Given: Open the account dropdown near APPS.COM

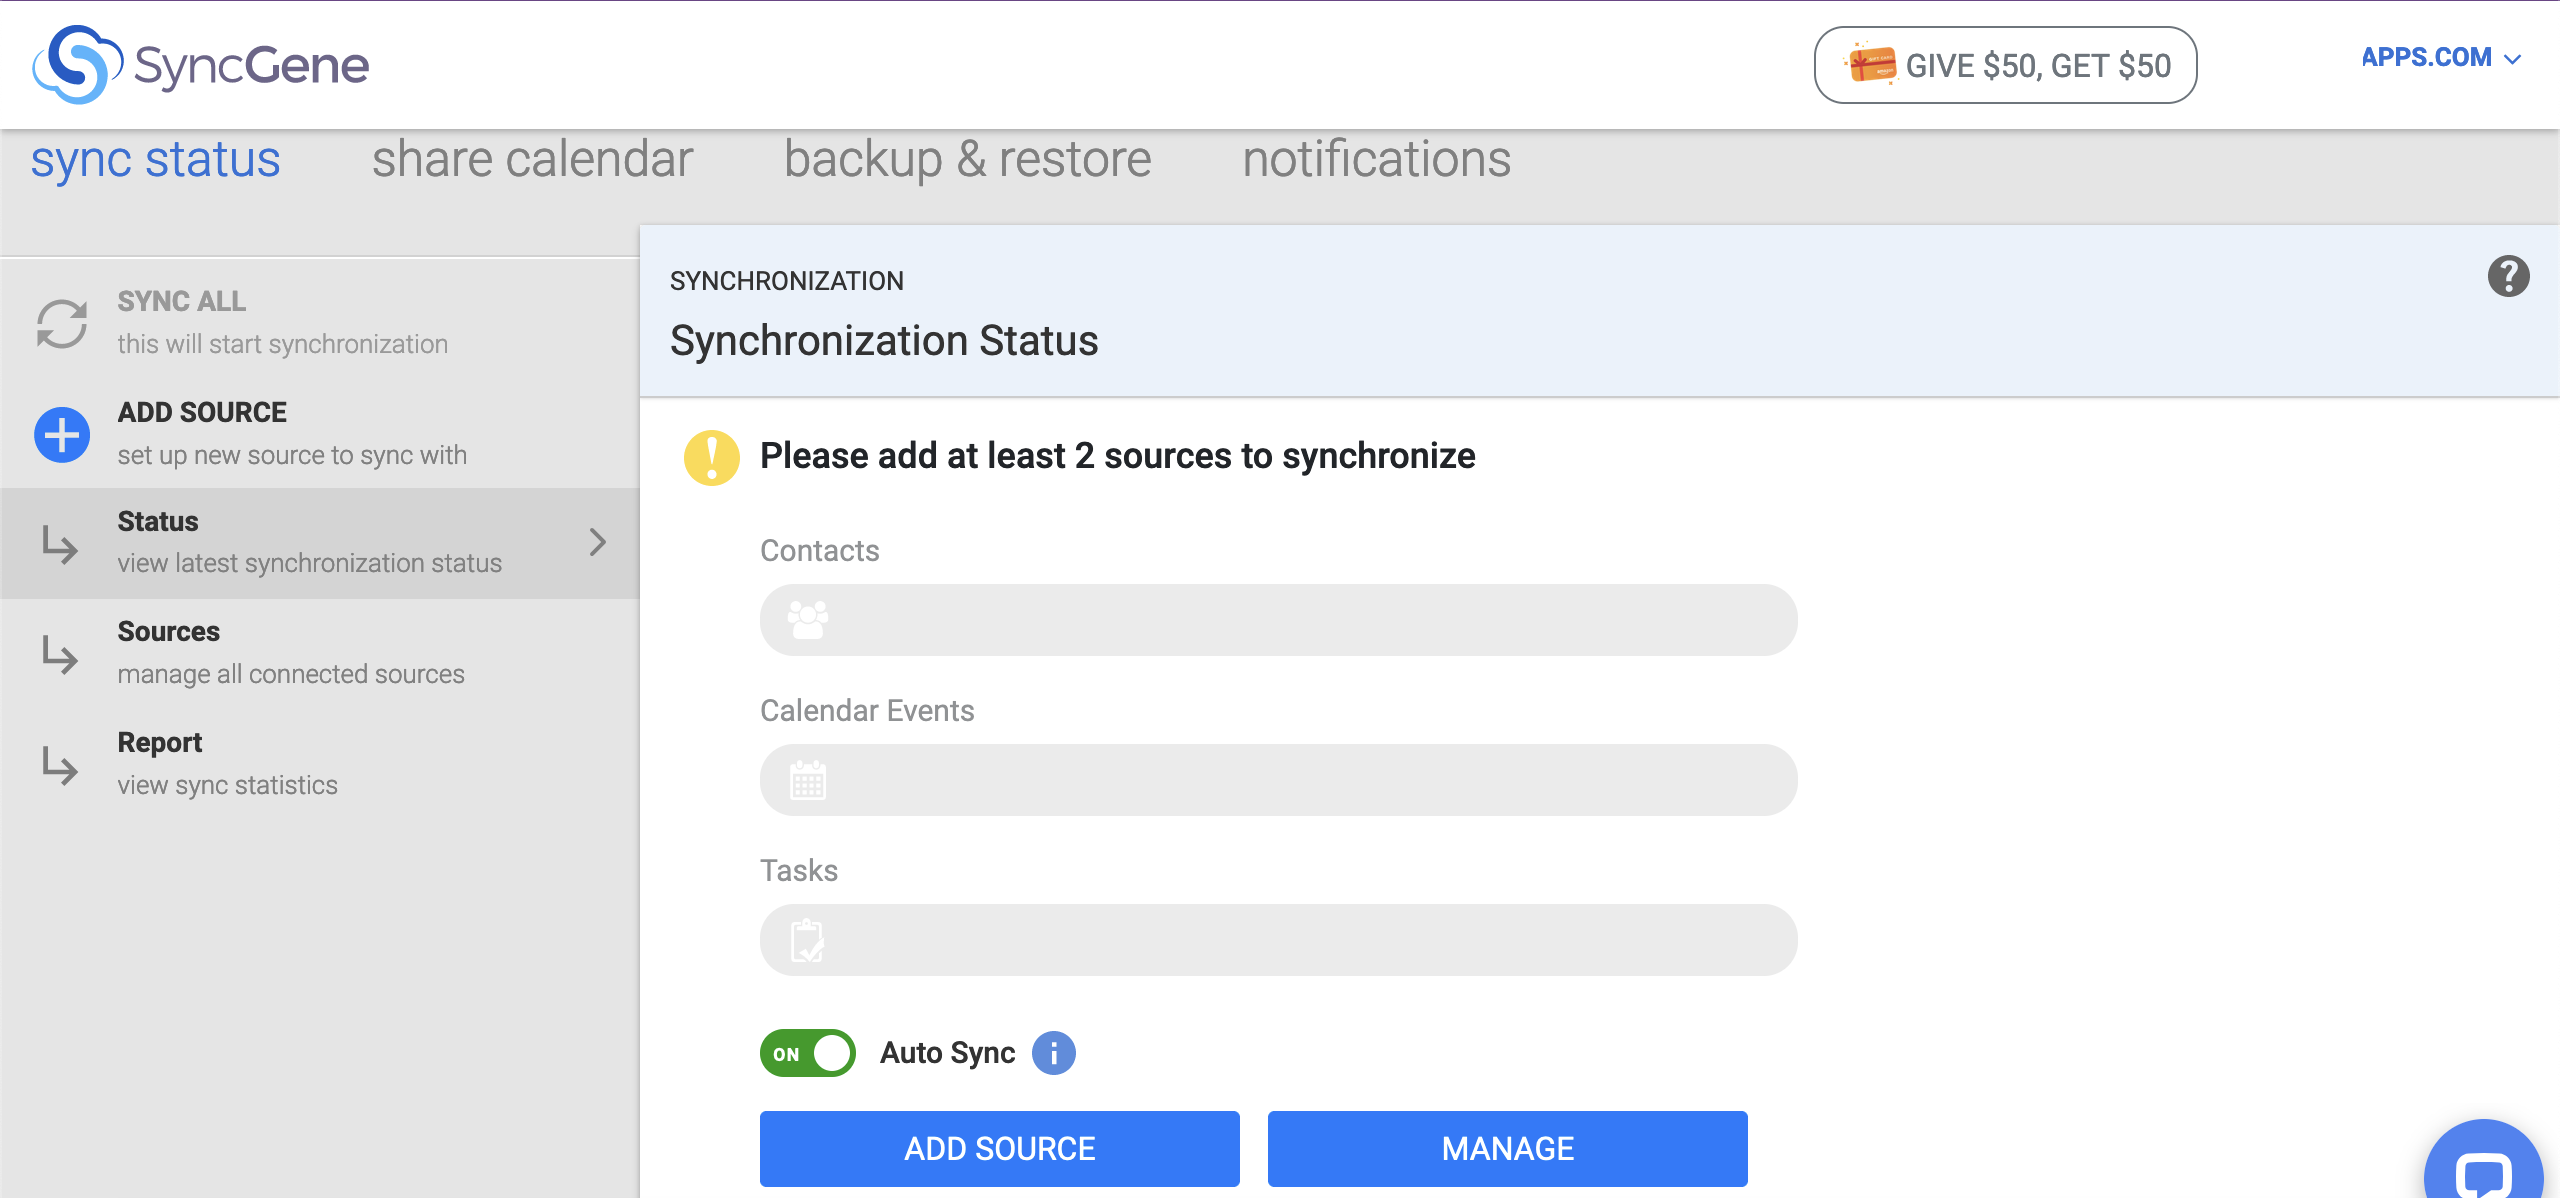Looking at the screenshot, I should point(2515,58).
